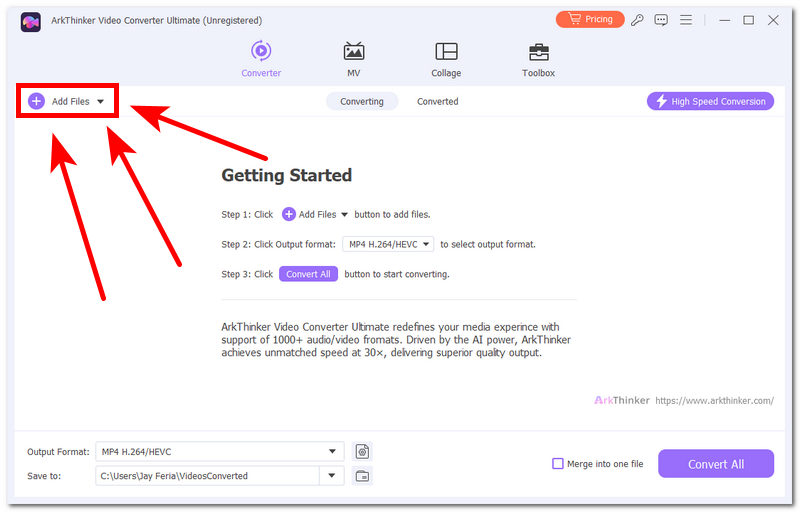Select the Converting tab
The image size is (800, 512).
tap(362, 101)
